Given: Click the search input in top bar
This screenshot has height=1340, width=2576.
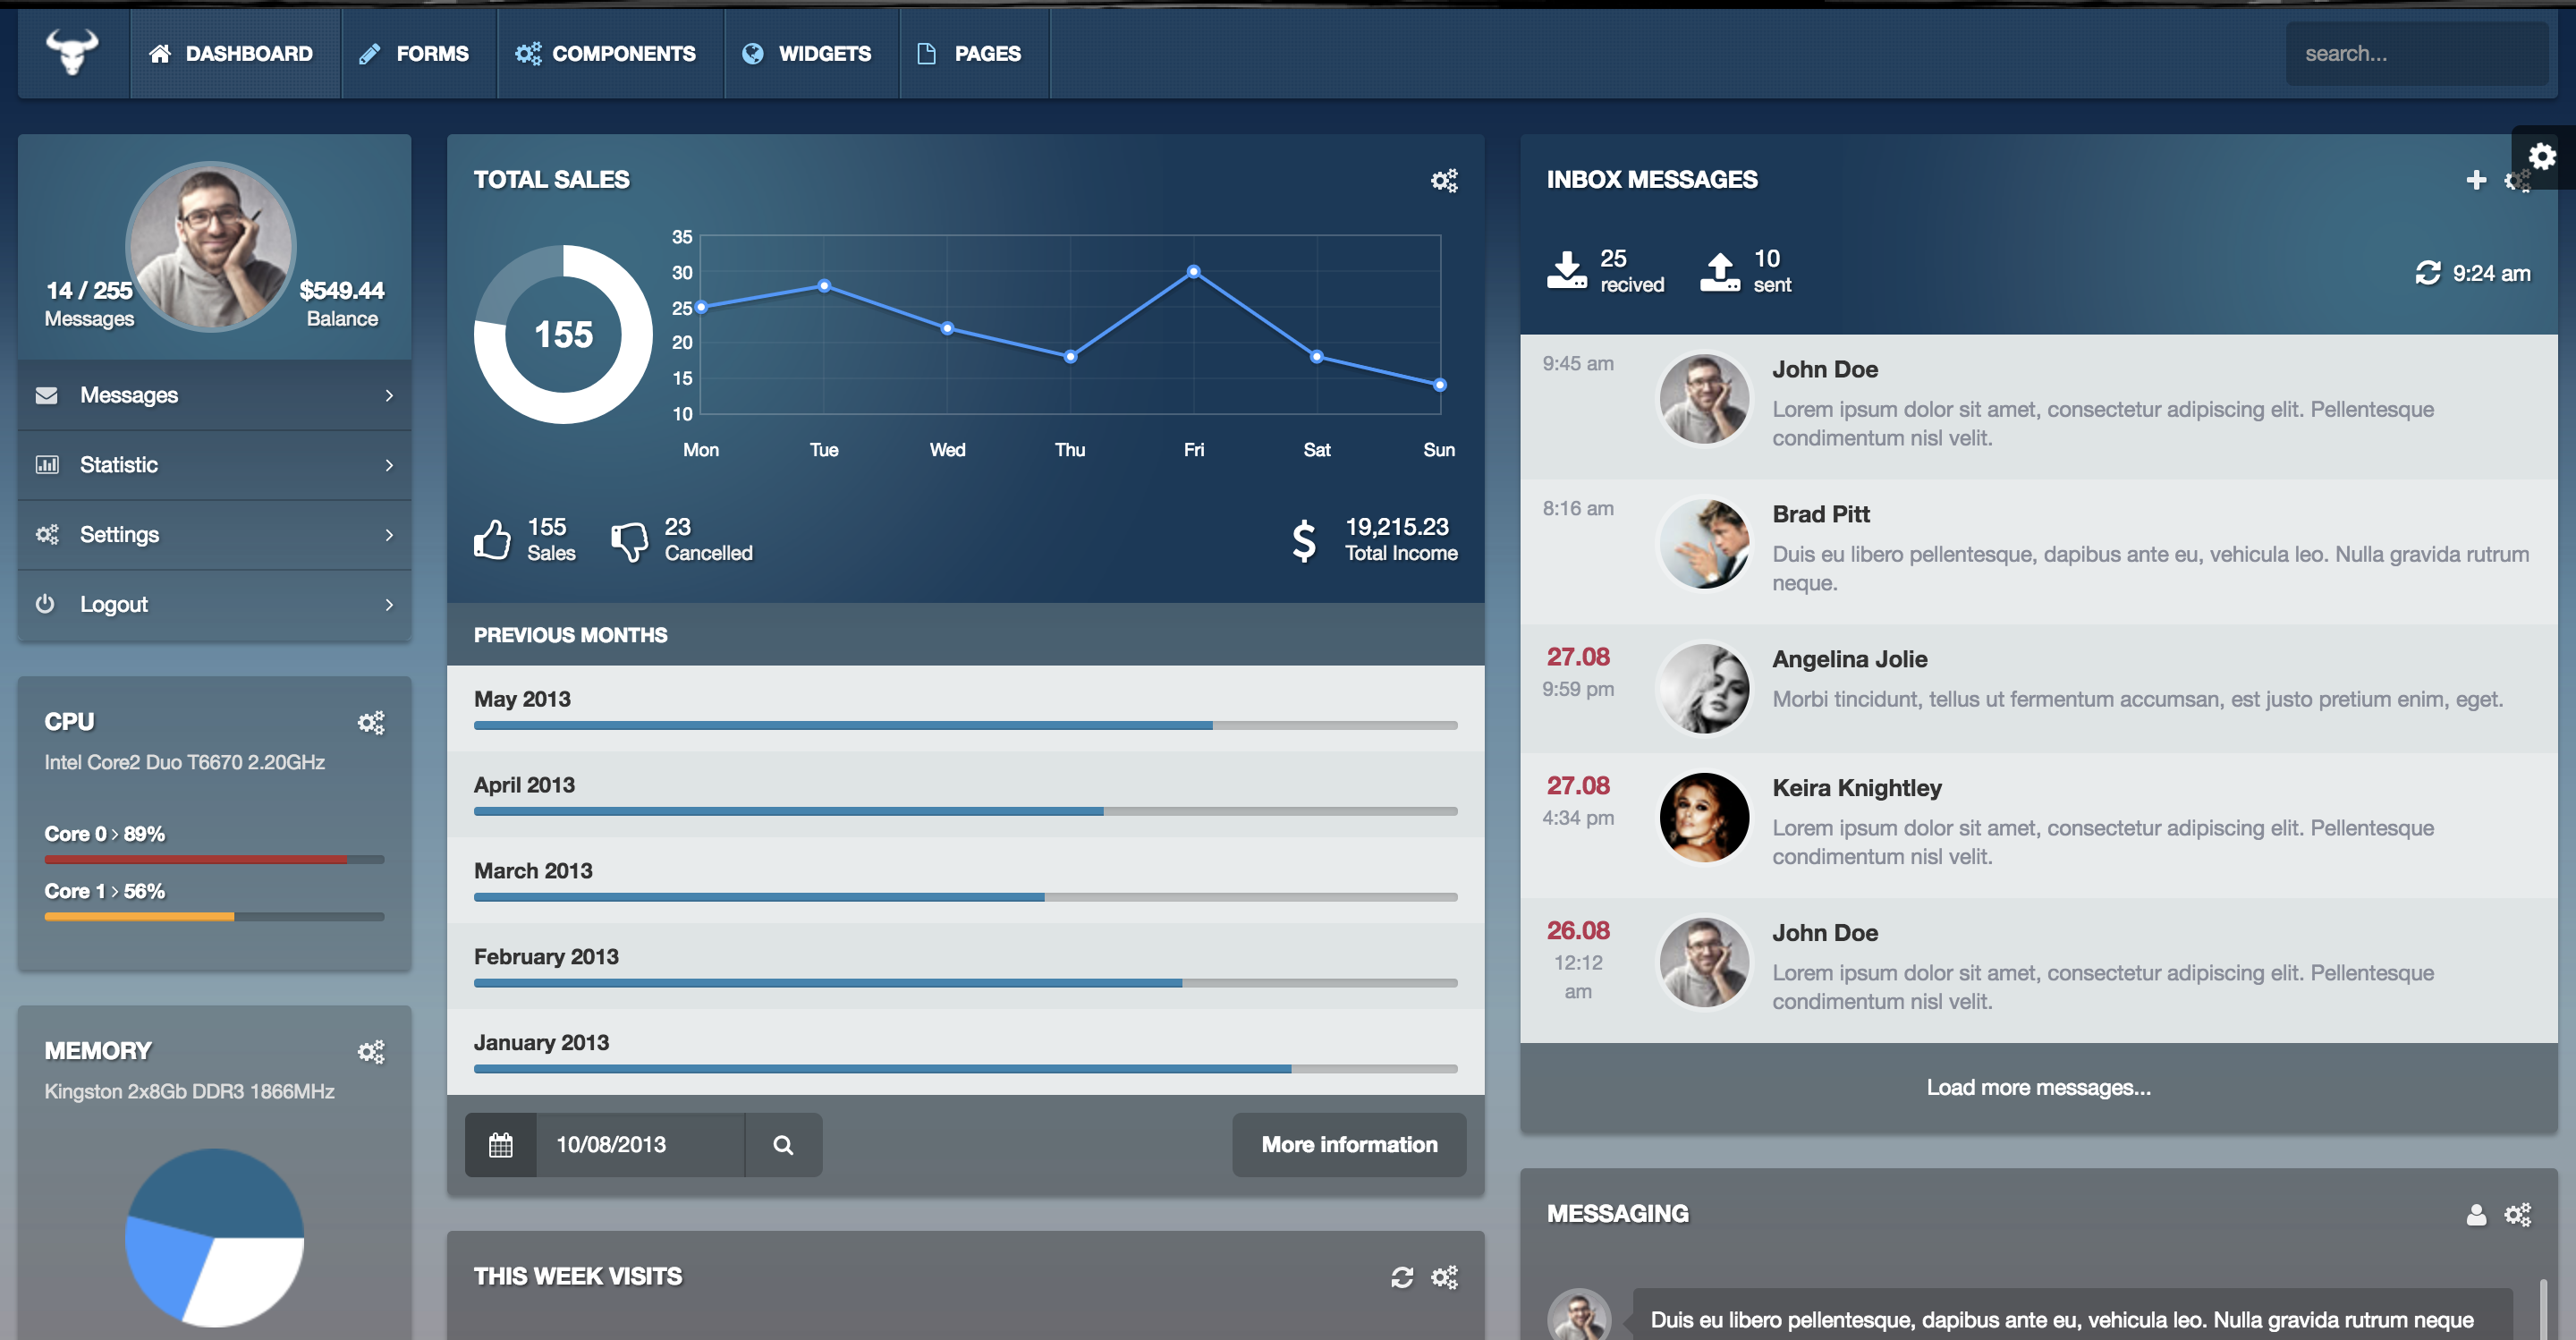Looking at the screenshot, I should (2415, 54).
